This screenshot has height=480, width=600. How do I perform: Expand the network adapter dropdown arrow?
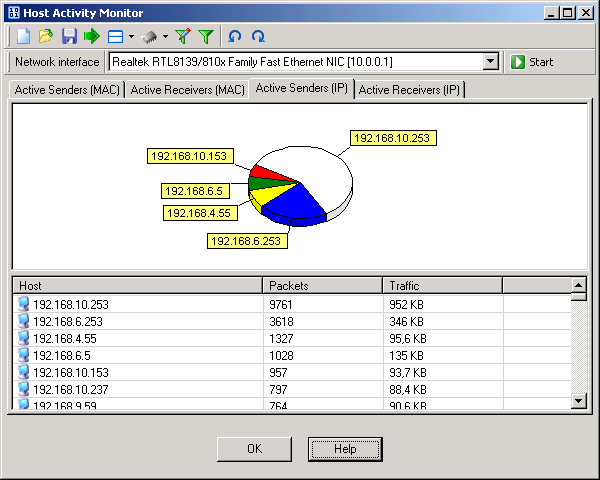pyautogui.click(x=165, y=37)
